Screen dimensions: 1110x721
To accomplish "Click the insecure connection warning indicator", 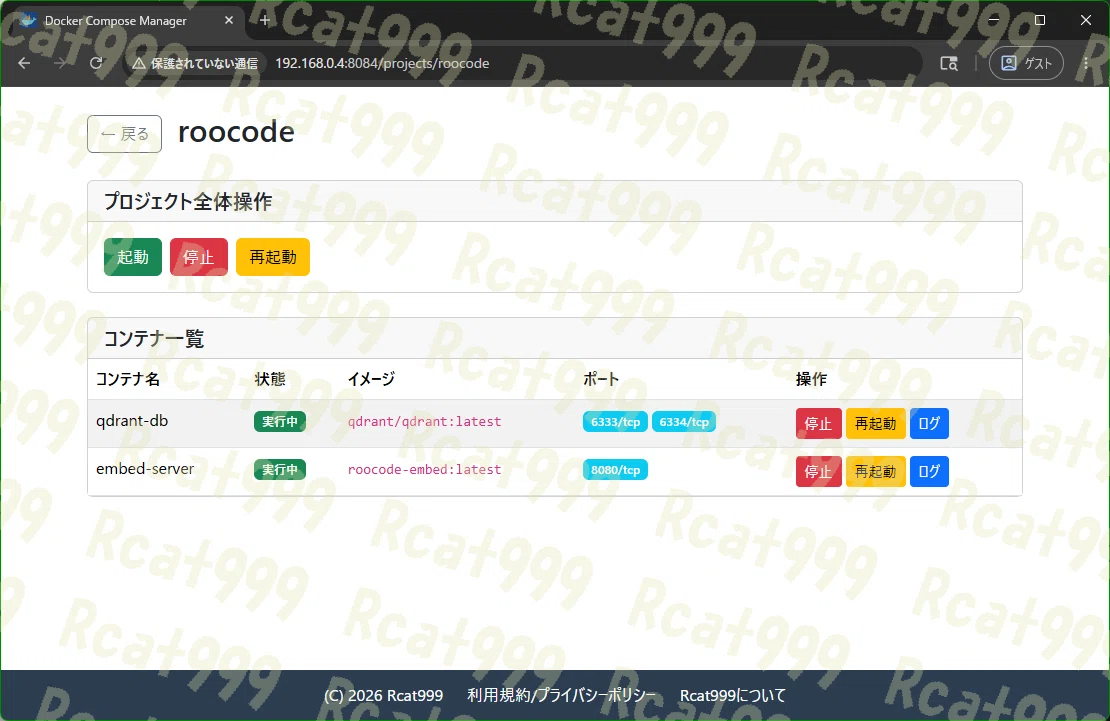I will click(x=195, y=63).
